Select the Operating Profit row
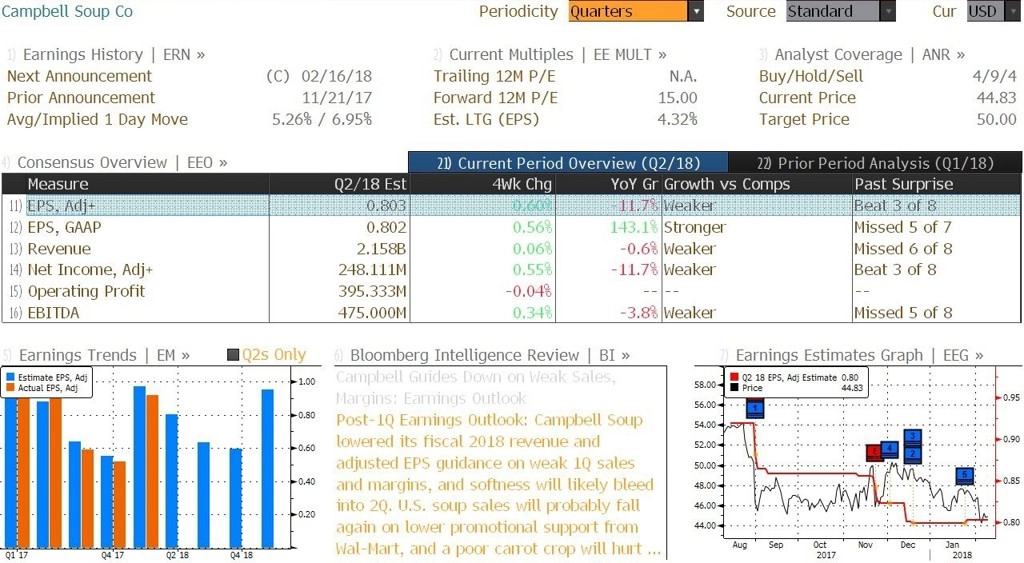Screen dimensions: 1024x563 coord(511,291)
